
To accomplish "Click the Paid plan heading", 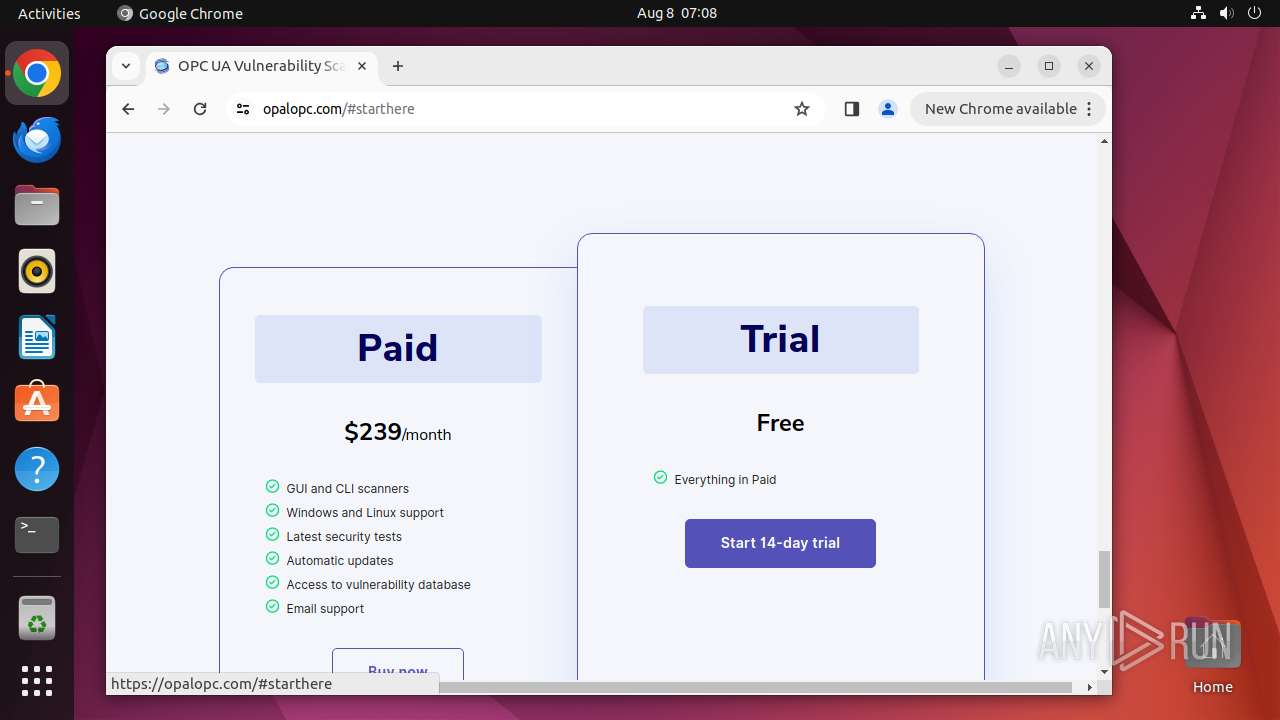I will 398,348.
